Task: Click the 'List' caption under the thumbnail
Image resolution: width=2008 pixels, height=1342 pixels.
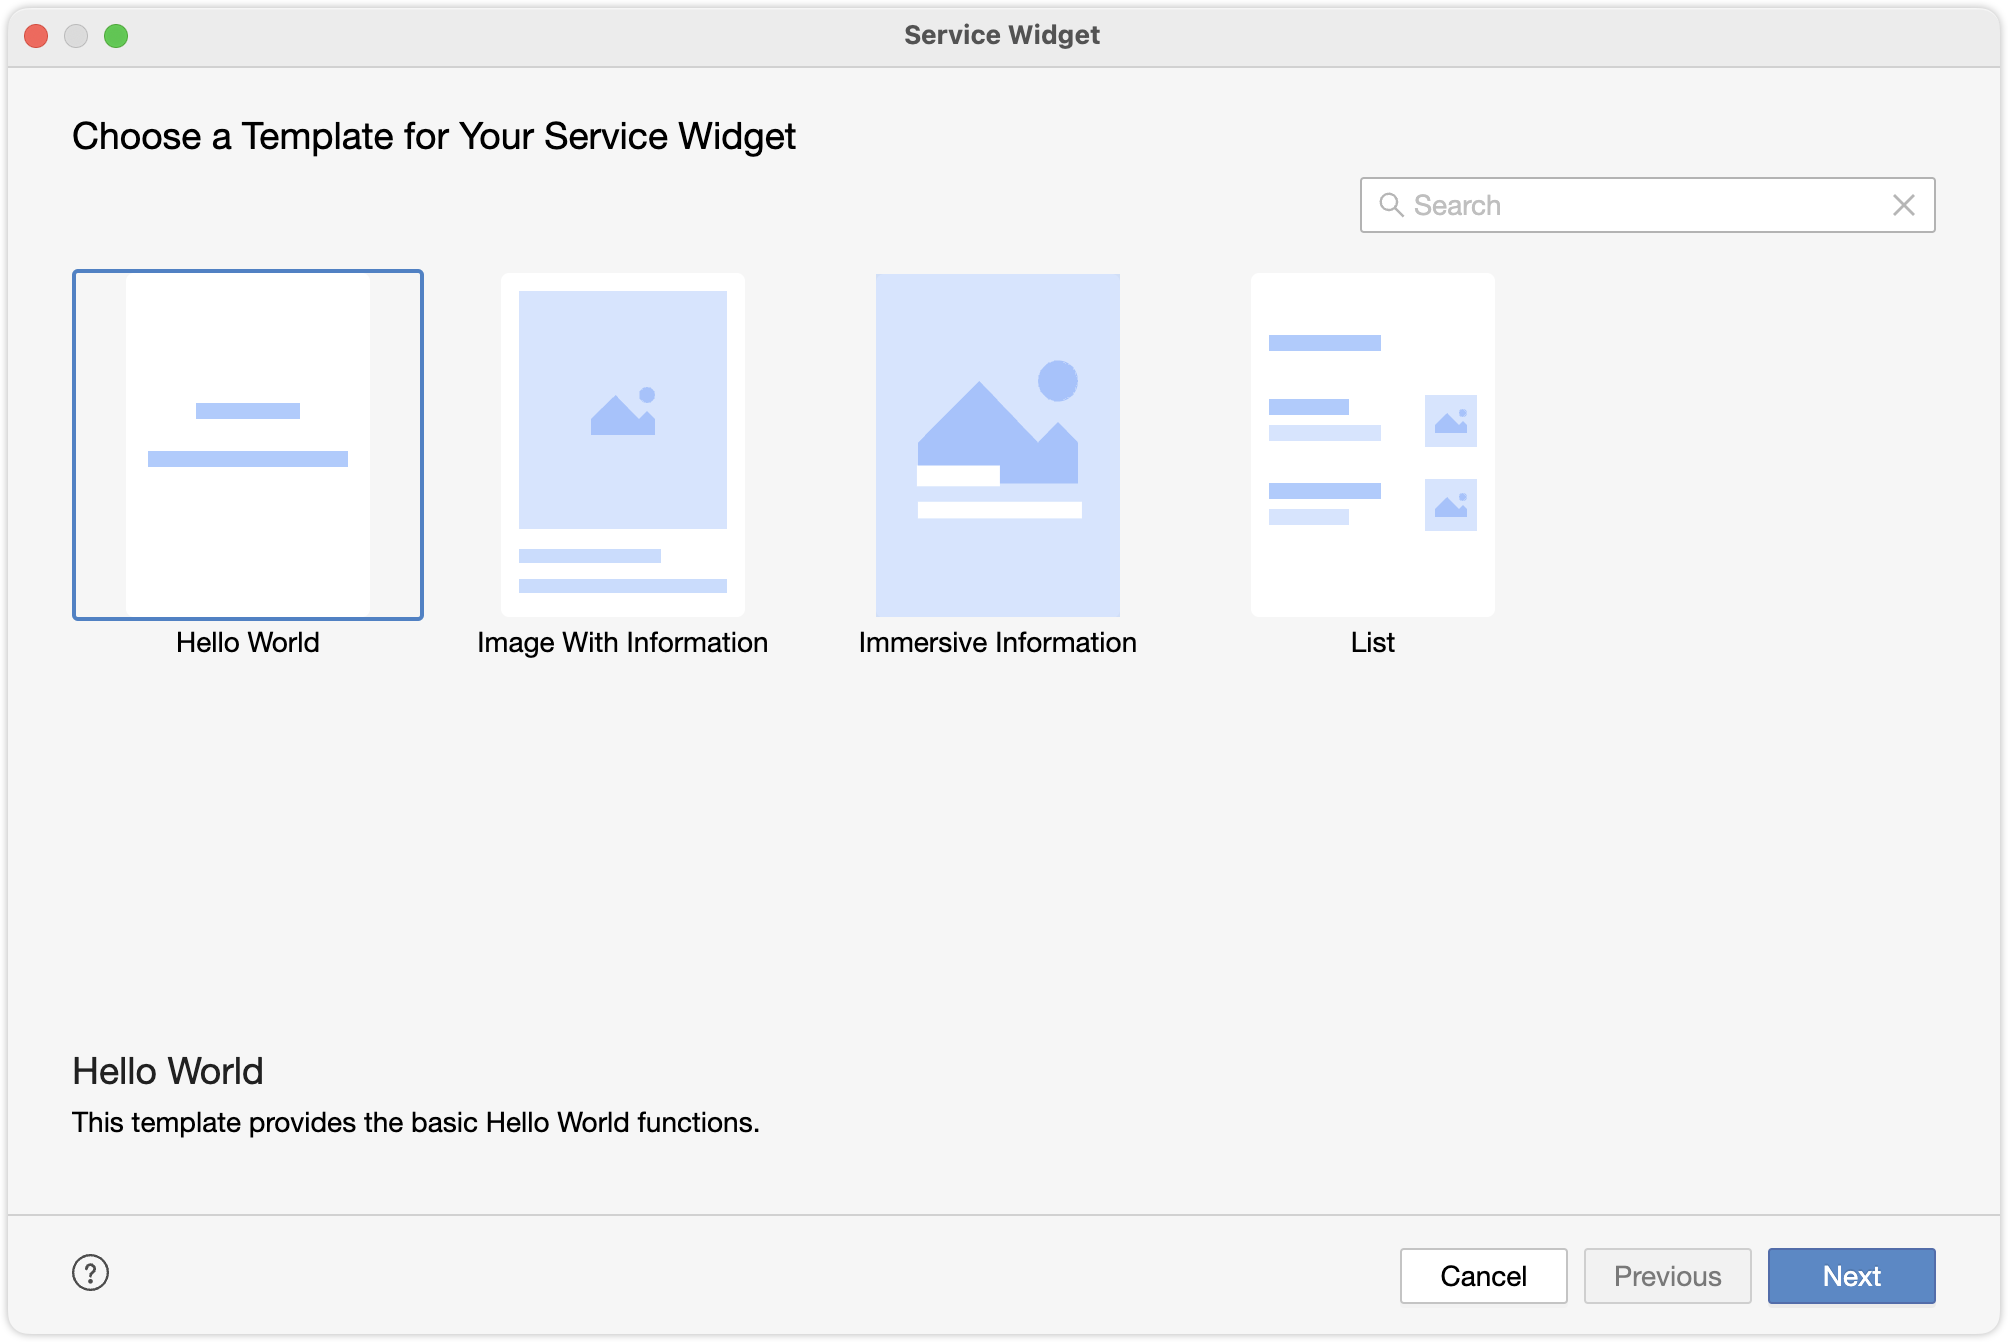Action: point(1372,642)
